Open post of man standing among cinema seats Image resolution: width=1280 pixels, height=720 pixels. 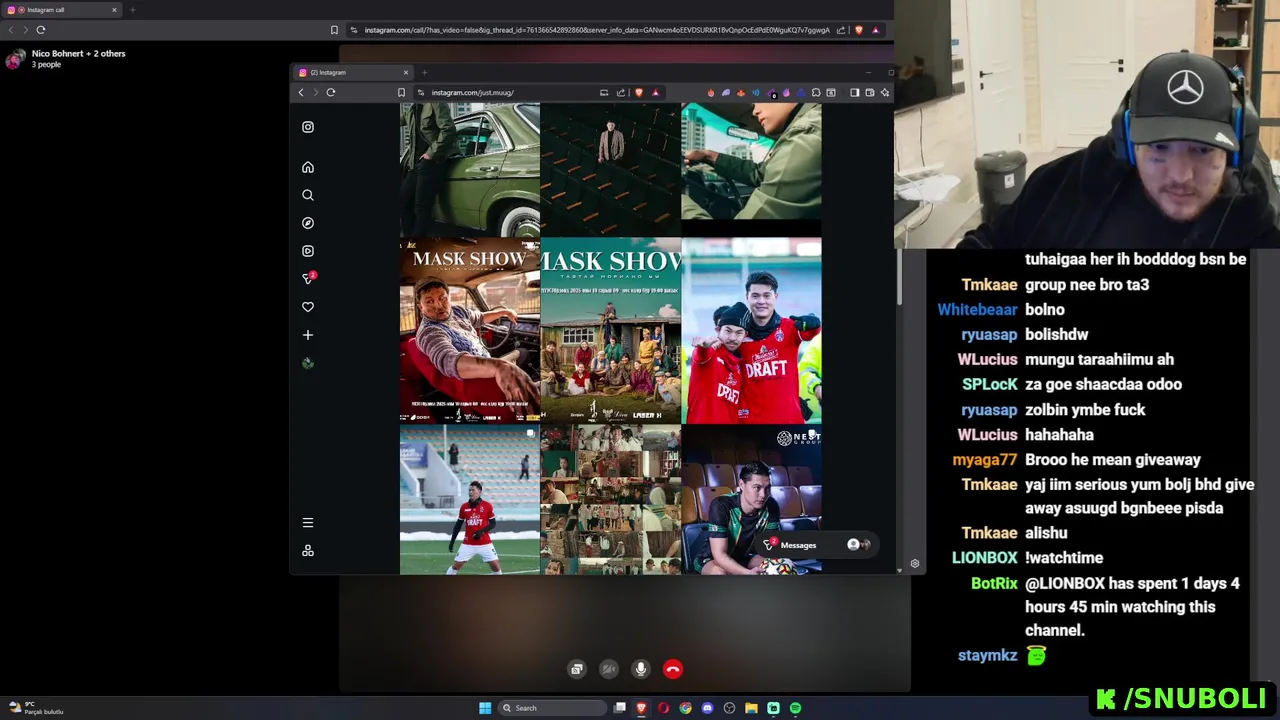tap(610, 169)
